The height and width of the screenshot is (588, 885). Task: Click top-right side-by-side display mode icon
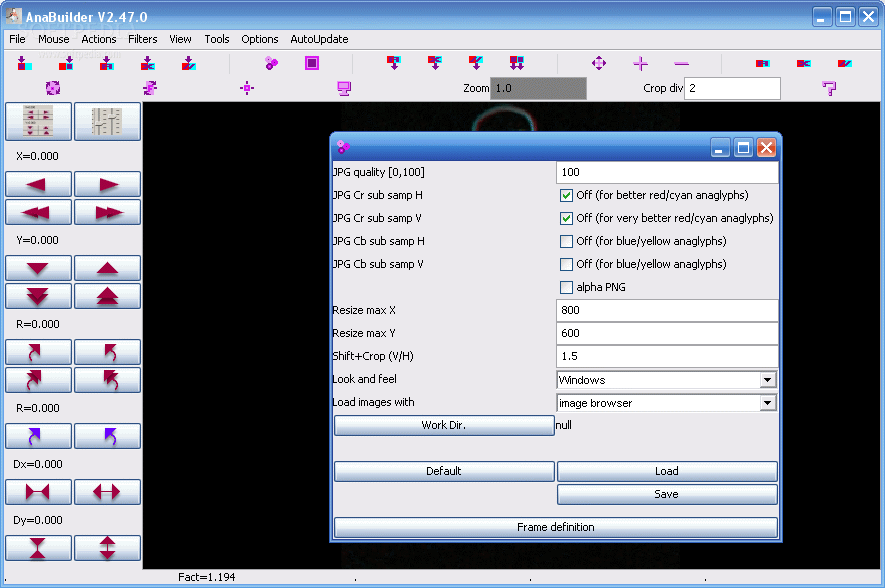pyautogui.click(x=763, y=63)
